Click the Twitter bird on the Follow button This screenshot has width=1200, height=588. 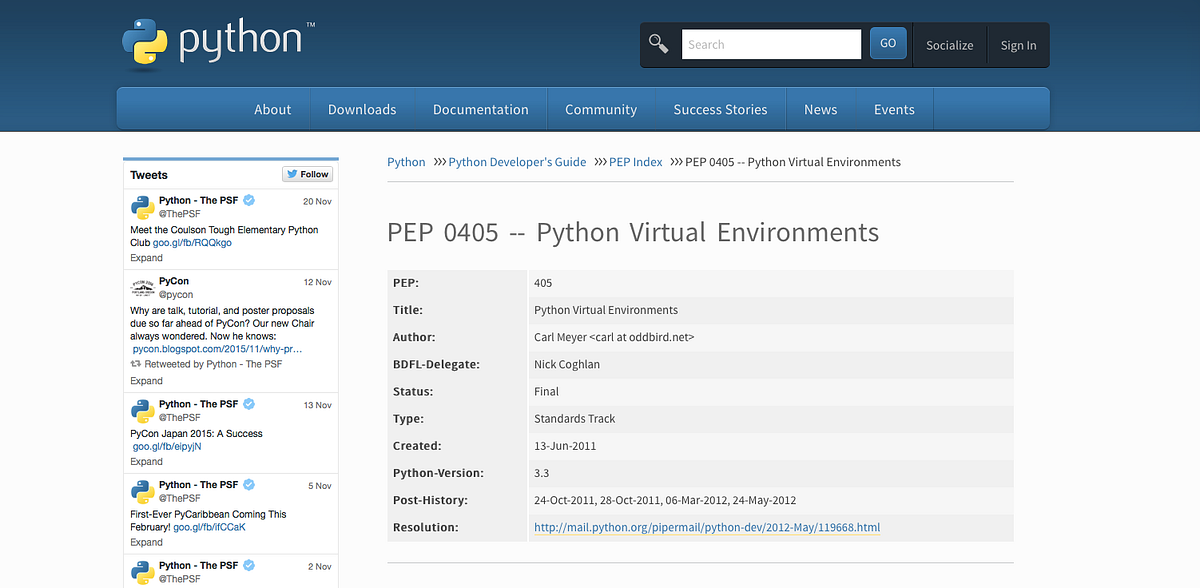[x=290, y=173]
